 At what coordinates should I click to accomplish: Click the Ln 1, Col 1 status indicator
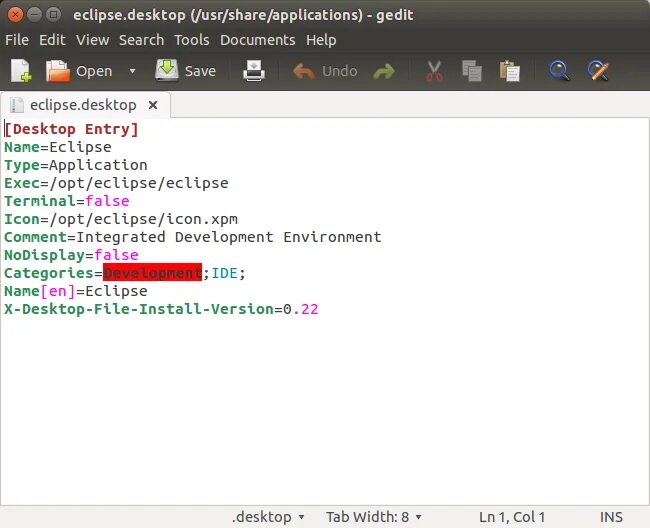tap(512, 517)
